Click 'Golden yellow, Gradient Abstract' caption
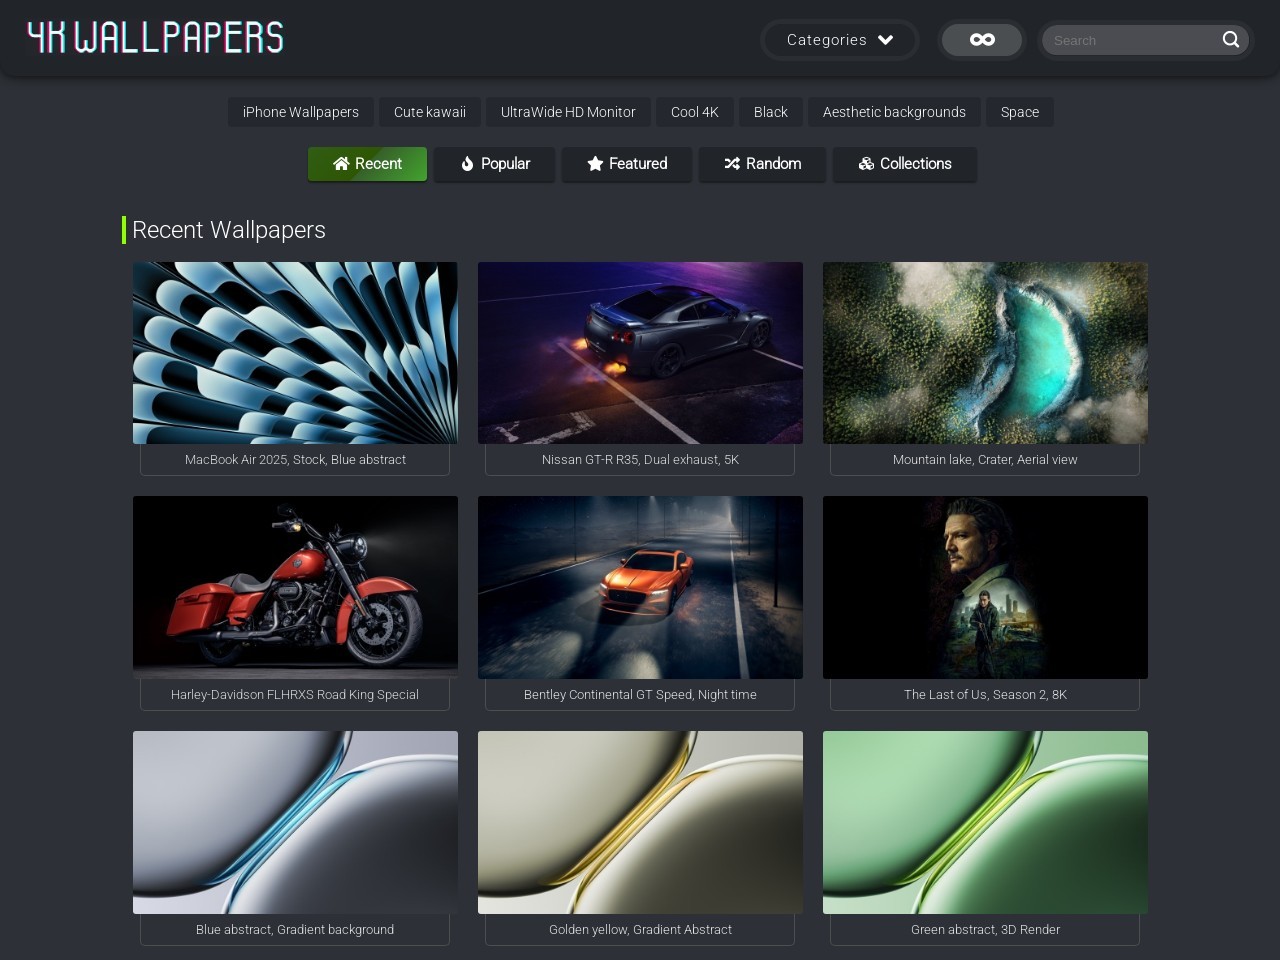The width and height of the screenshot is (1280, 960). pyautogui.click(x=640, y=930)
